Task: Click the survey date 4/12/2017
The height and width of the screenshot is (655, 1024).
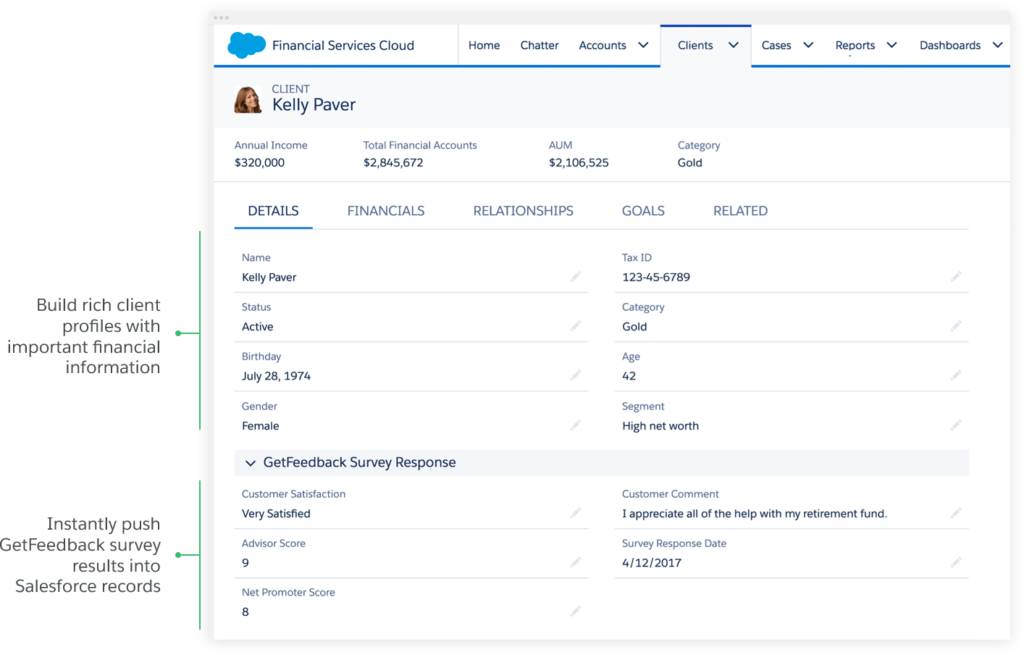Action: (x=651, y=563)
